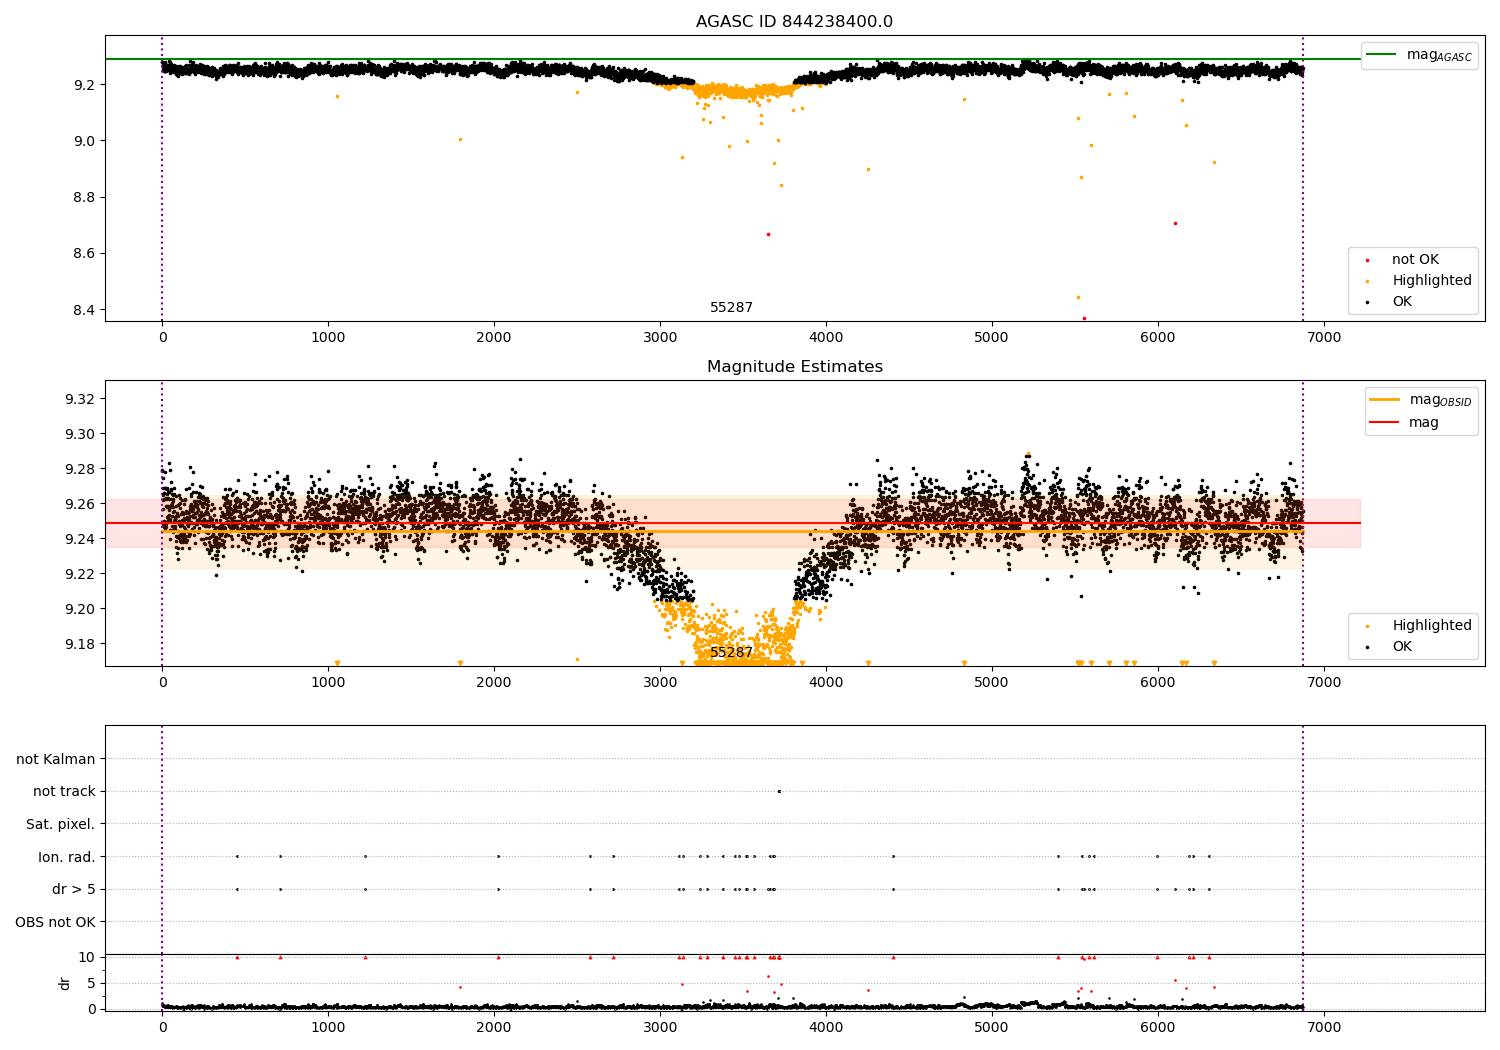The image size is (1500, 1050).
Task: Click the 8.4 tick label on the top plot
Action: 84,310
